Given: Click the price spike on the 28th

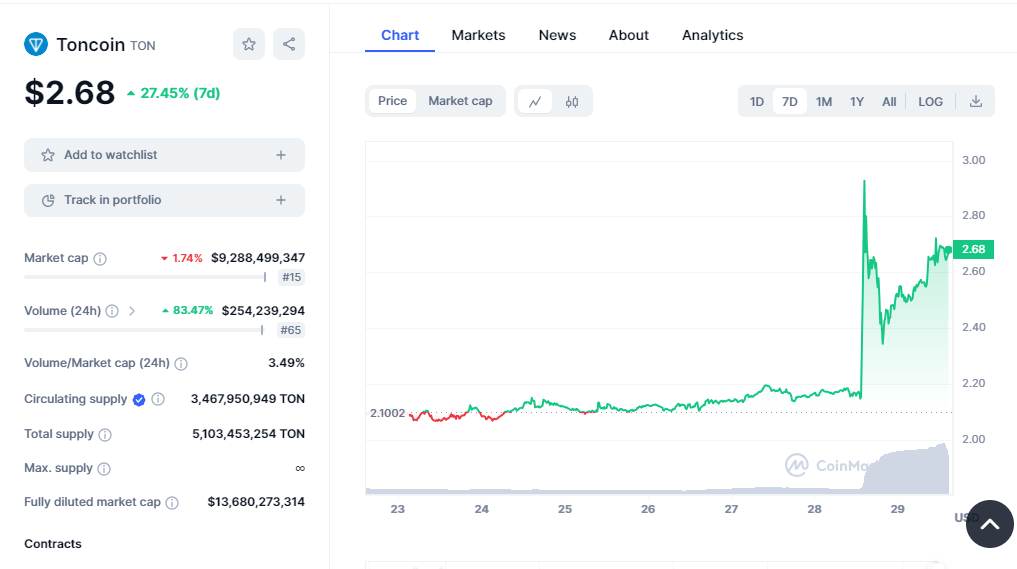Looking at the screenshot, I should click(x=863, y=183).
